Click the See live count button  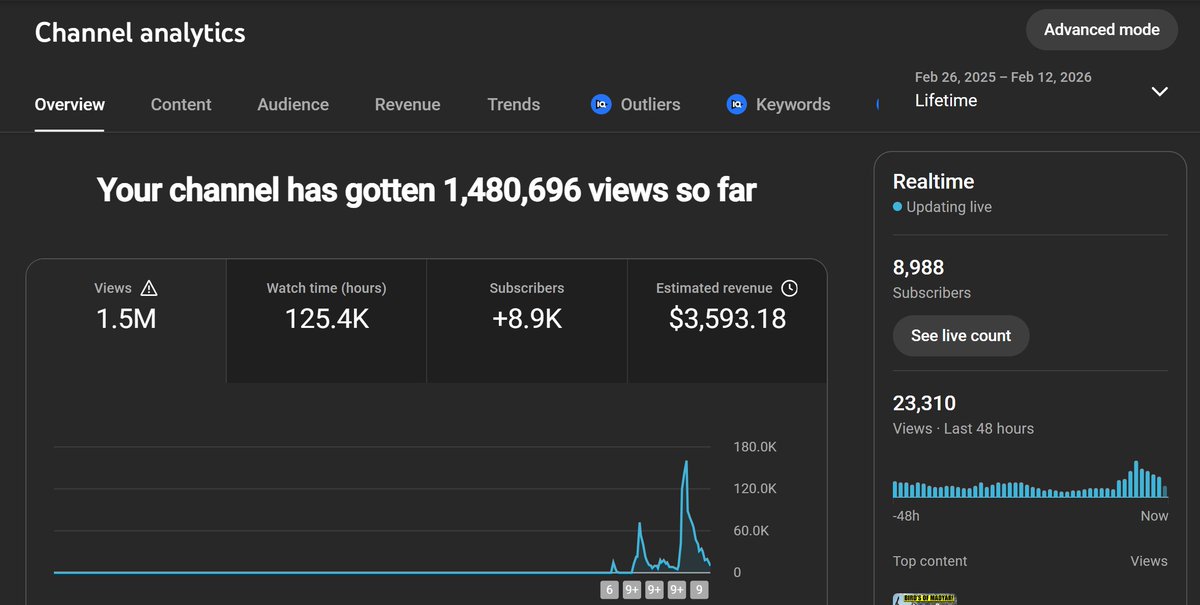tap(961, 336)
